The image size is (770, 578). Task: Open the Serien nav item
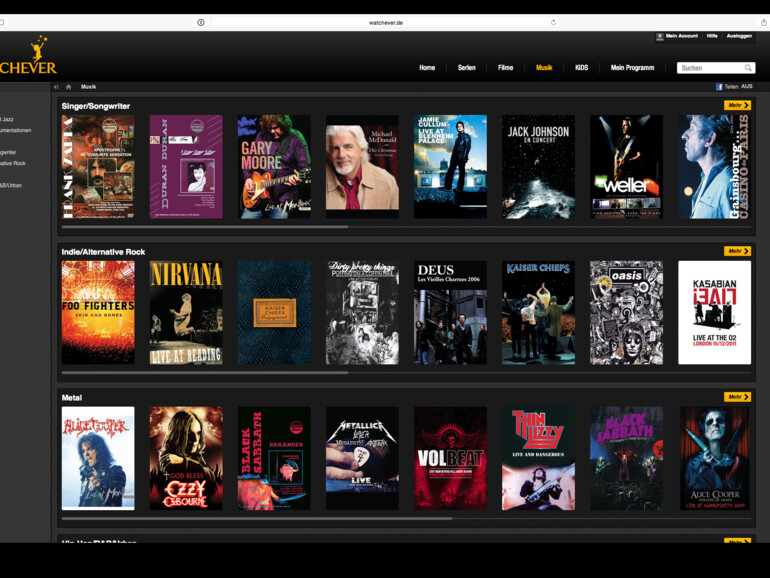[467, 68]
